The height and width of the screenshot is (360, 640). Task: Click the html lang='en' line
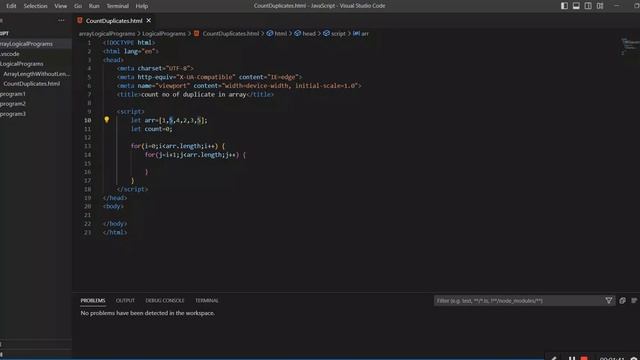pos(131,51)
